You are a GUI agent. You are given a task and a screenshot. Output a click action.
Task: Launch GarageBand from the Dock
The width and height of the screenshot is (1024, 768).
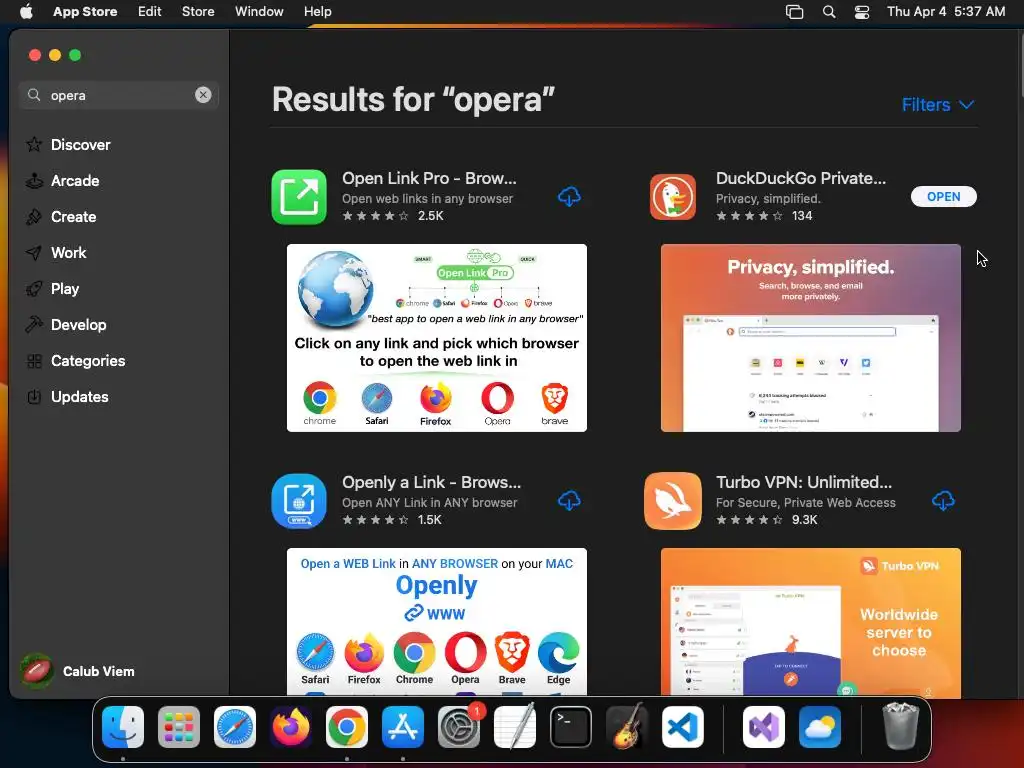point(627,727)
